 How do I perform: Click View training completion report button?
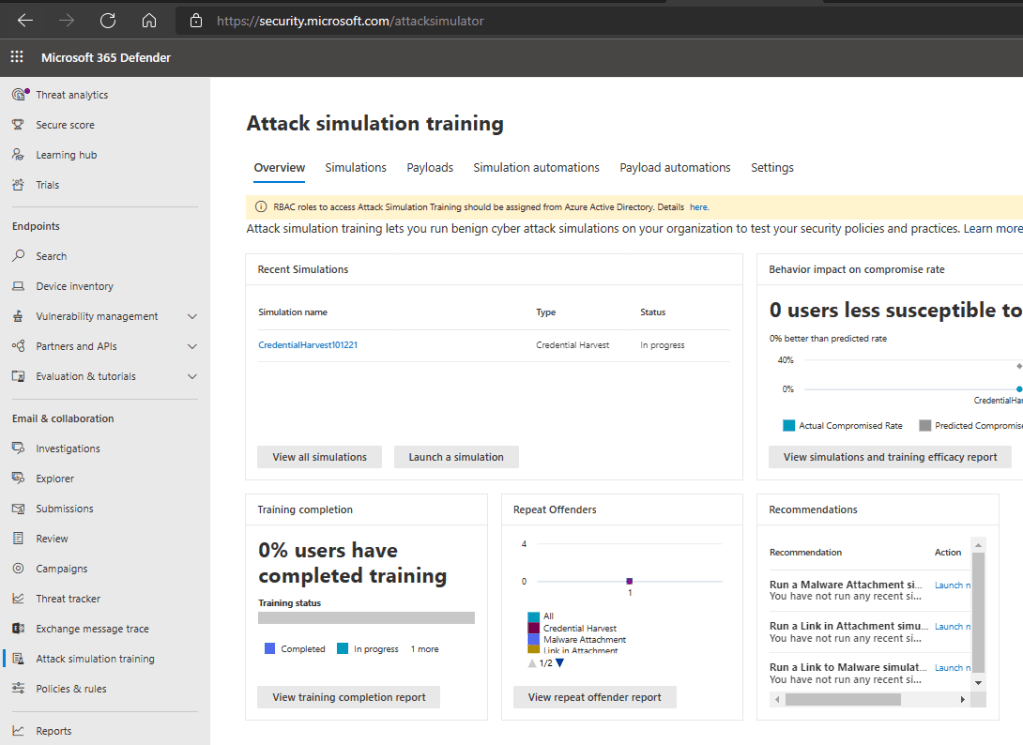(349, 697)
